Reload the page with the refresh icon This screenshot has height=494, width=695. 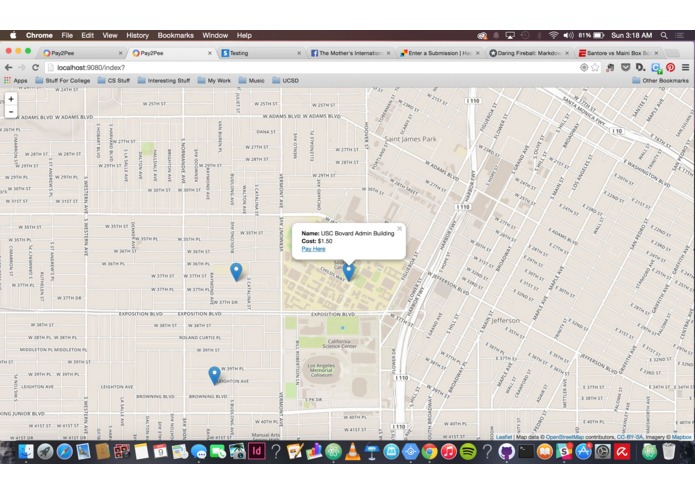point(35,67)
